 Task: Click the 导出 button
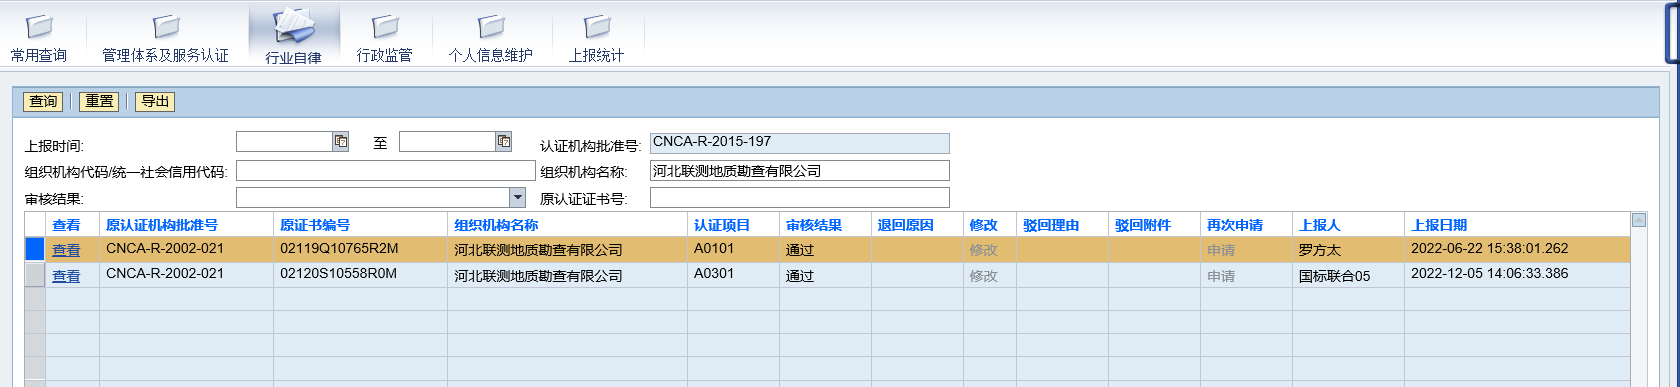click(x=155, y=101)
